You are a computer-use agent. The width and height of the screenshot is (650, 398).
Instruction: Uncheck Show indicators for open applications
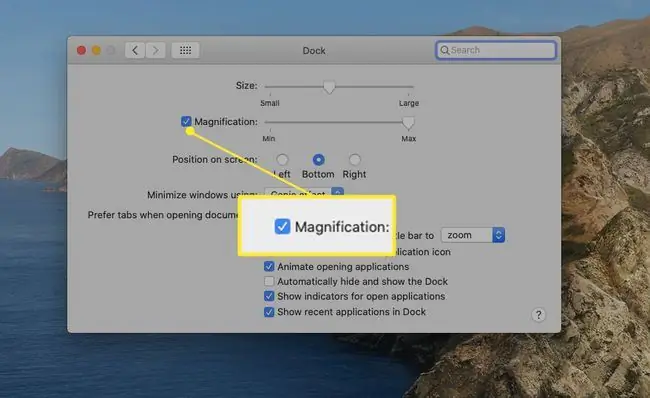[269, 296]
